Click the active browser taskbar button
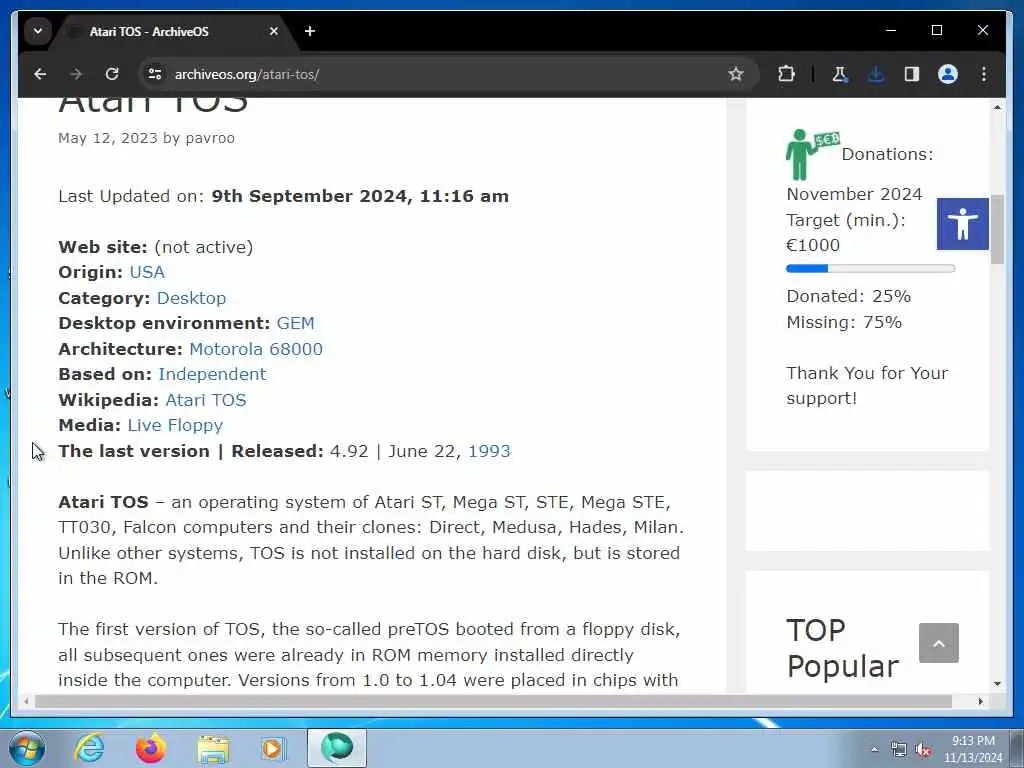 point(337,748)
